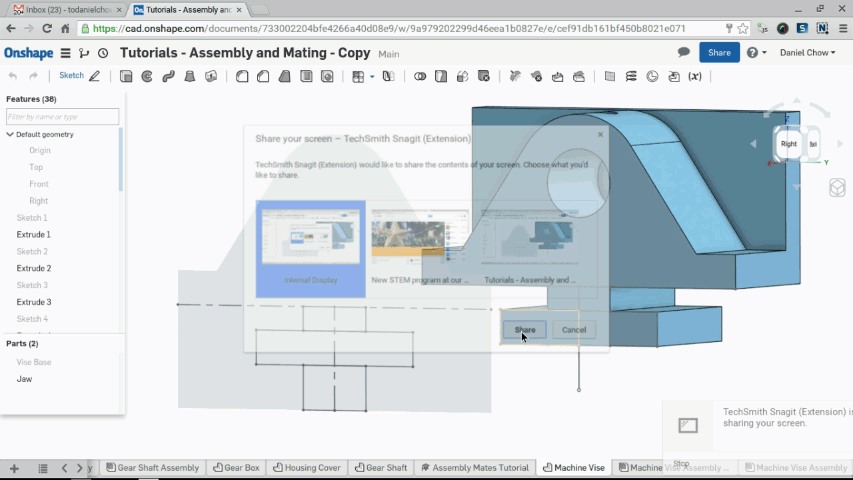Select the Boolean tool icon
The image size is (853, 480).
(x=419, y=76)
